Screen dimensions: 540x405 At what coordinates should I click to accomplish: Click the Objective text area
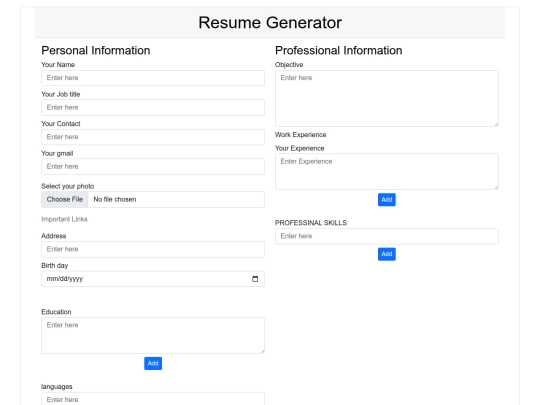[387, 98]
